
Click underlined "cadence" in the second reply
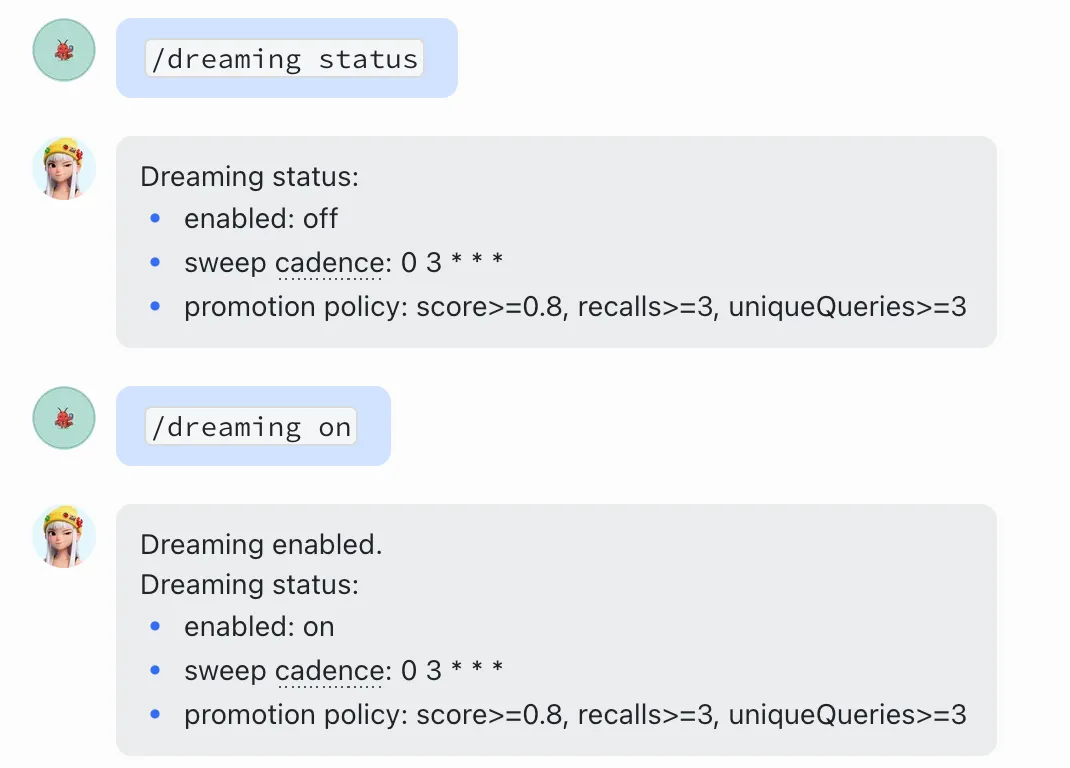pos(330,671)
